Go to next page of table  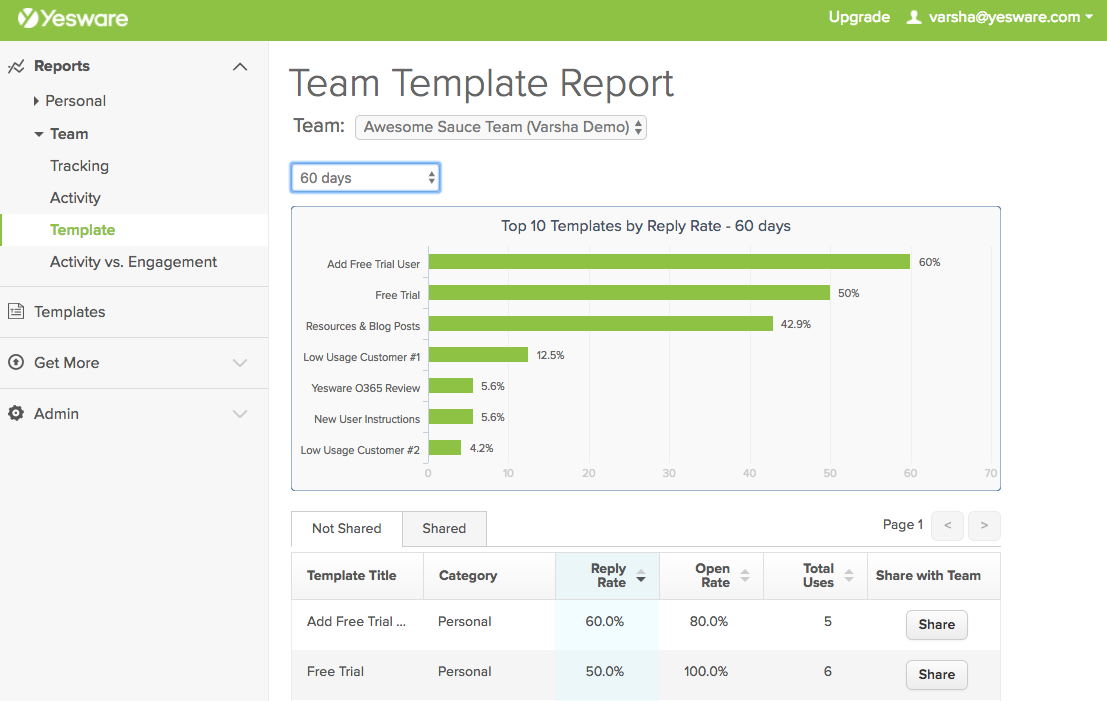click(984, 525)
